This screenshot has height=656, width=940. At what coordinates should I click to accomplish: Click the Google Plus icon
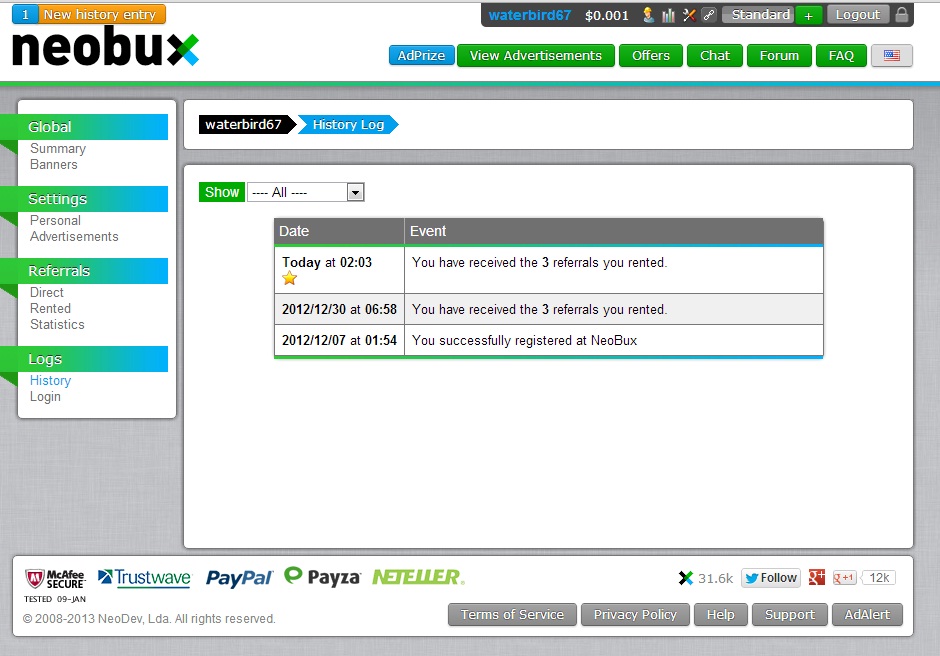coord(817,577)
